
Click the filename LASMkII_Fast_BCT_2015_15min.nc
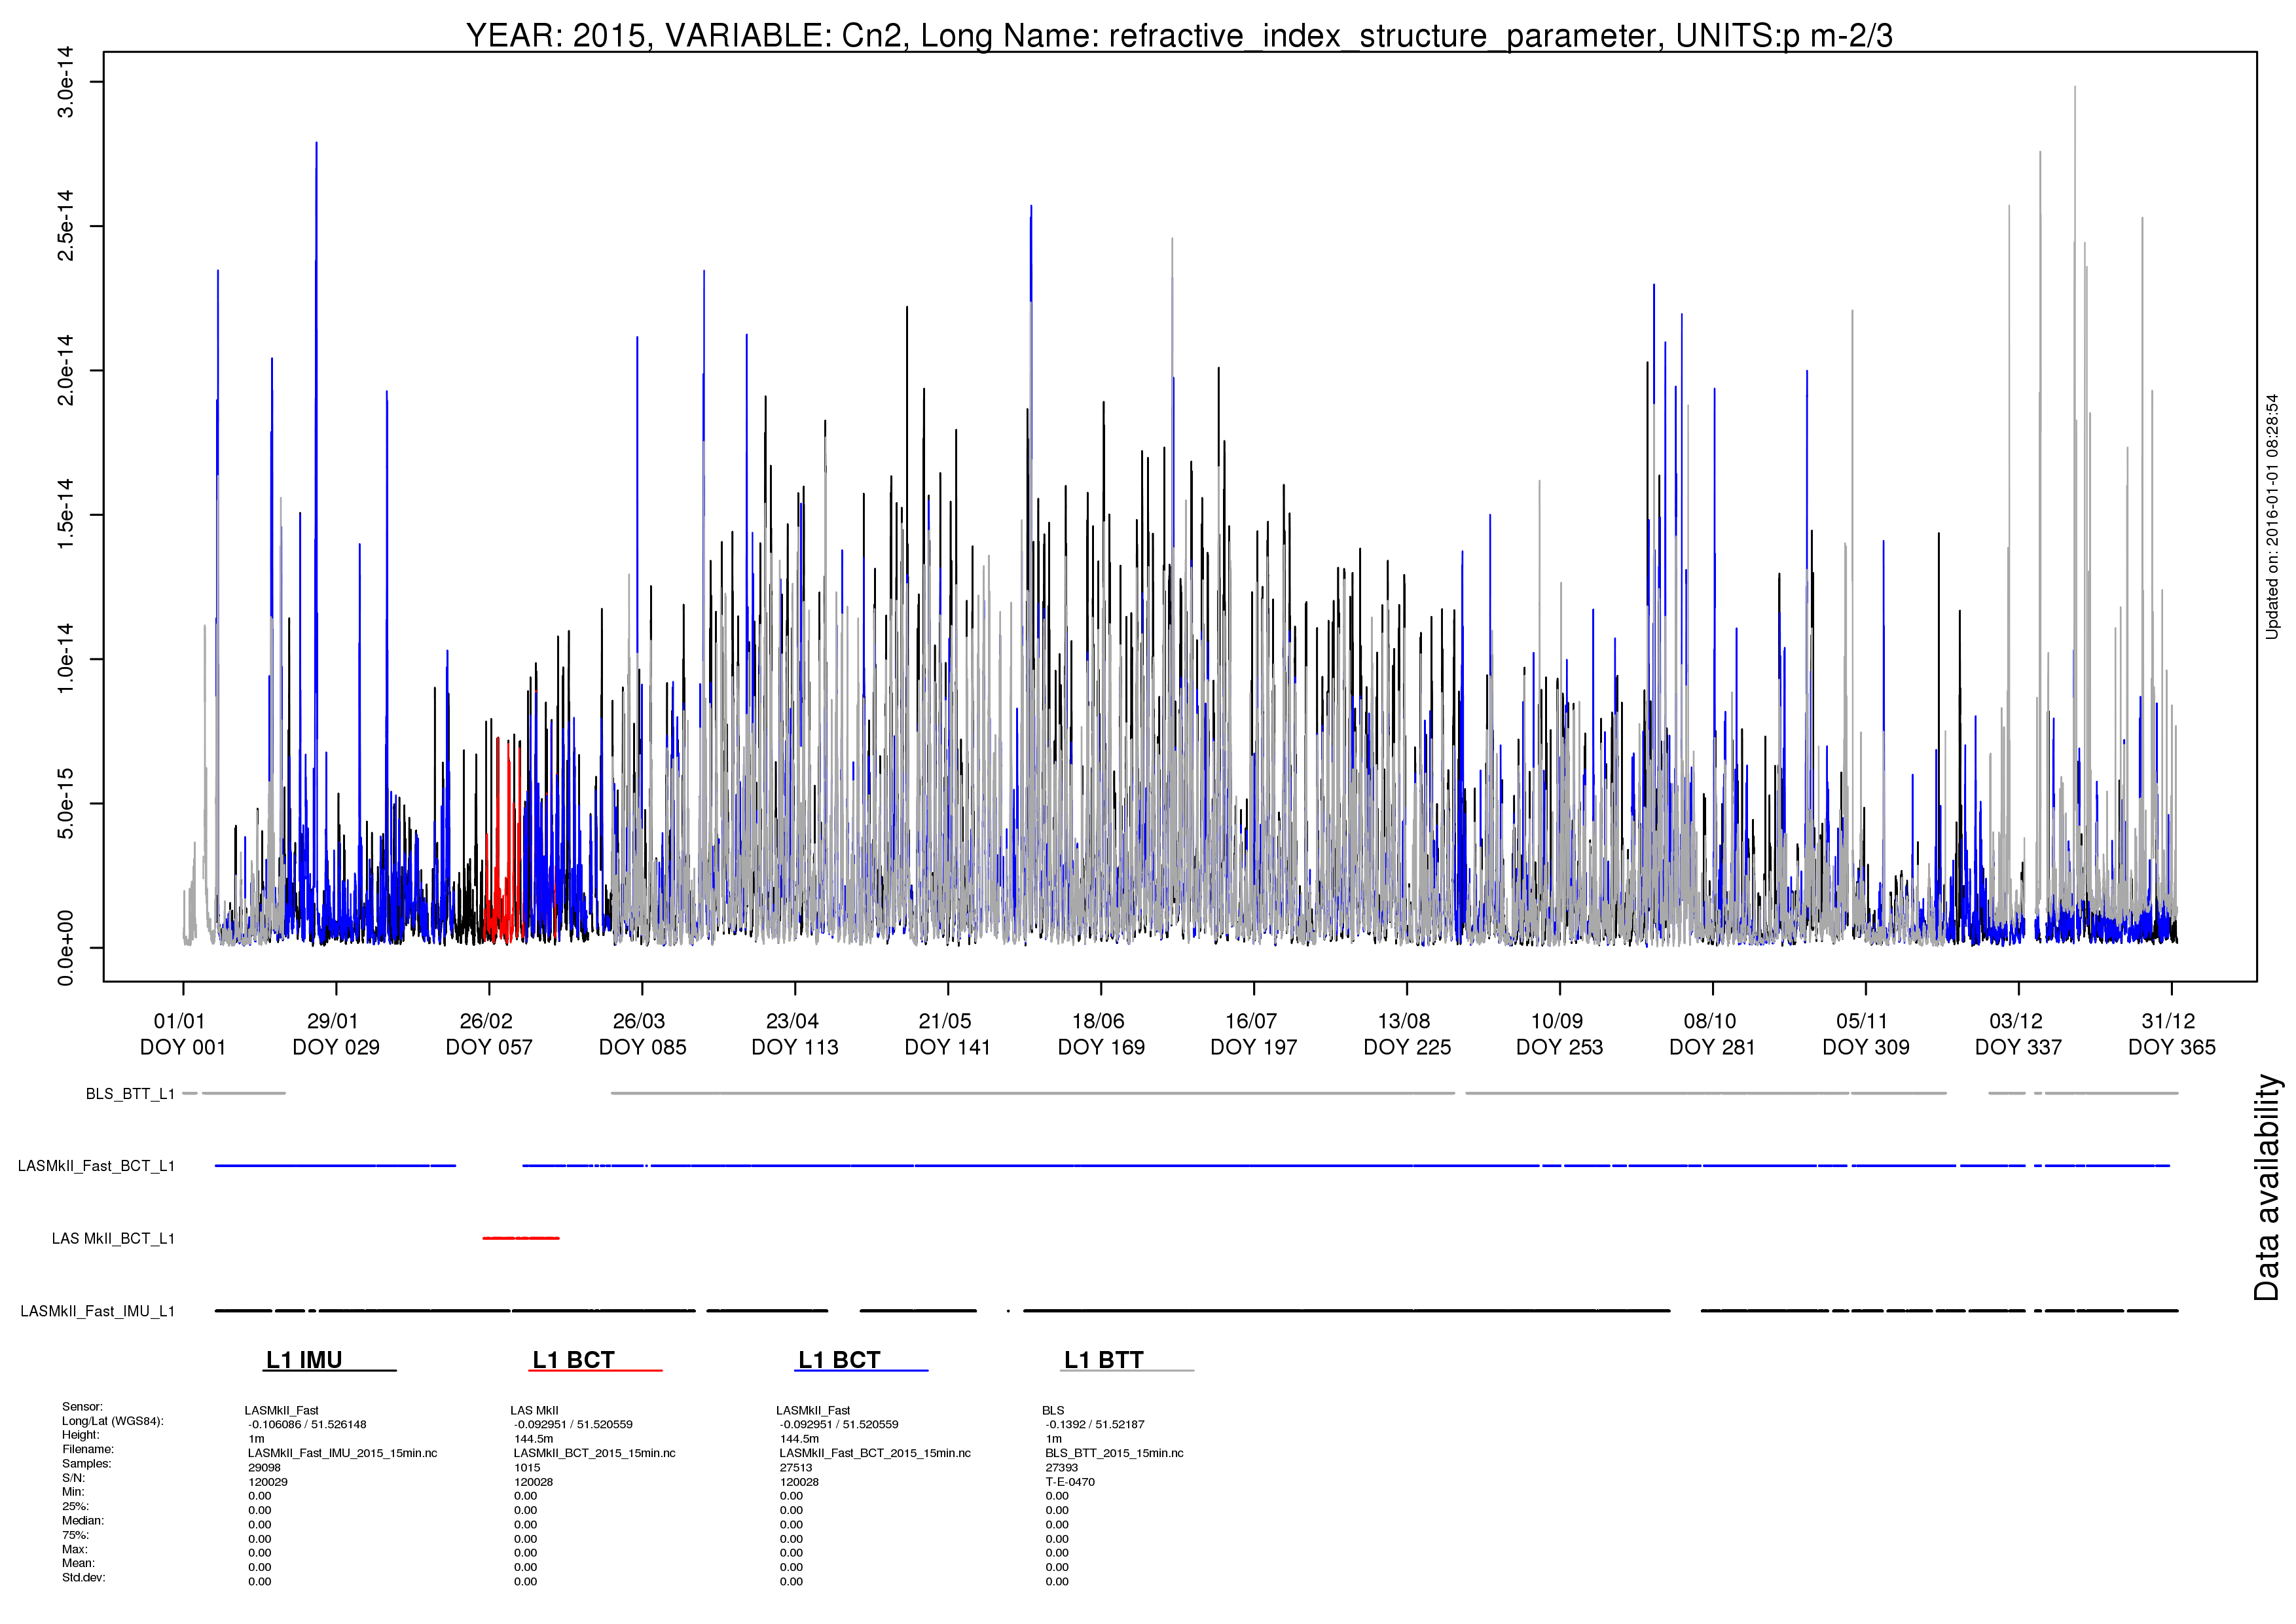pyautogui.click(x=875, y=1454)
